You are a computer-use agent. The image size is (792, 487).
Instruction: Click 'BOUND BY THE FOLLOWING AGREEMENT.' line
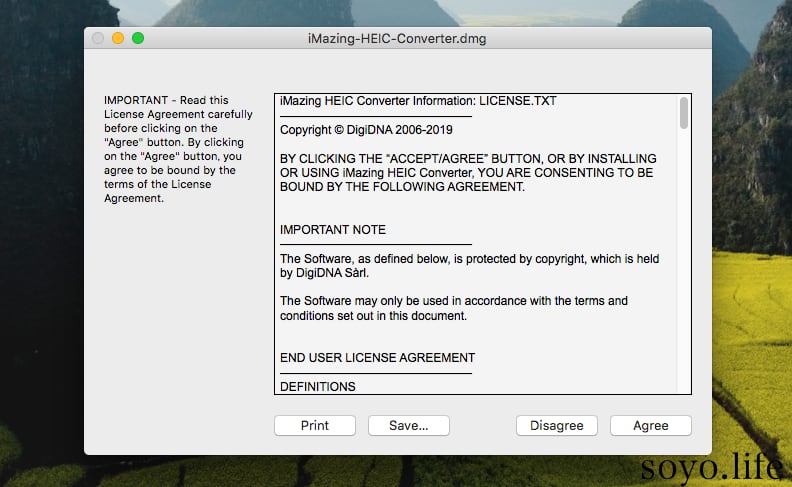point(403,187)
